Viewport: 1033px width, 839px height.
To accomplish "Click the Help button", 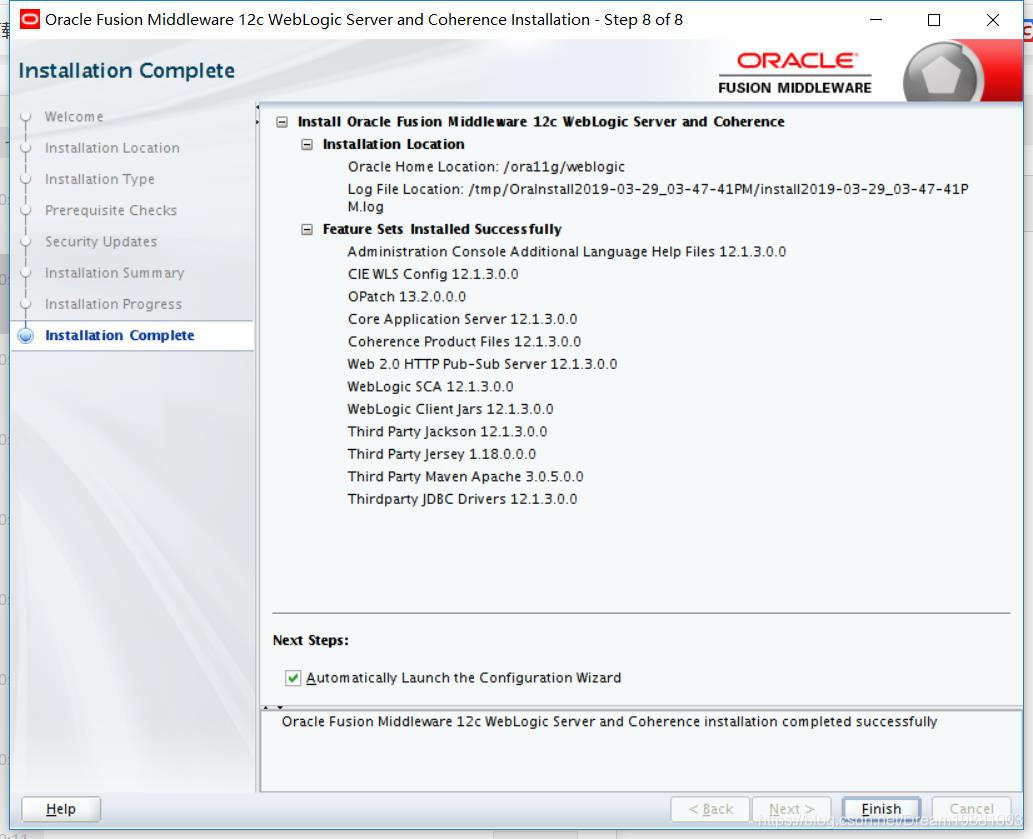I will [x=61, y=809].
